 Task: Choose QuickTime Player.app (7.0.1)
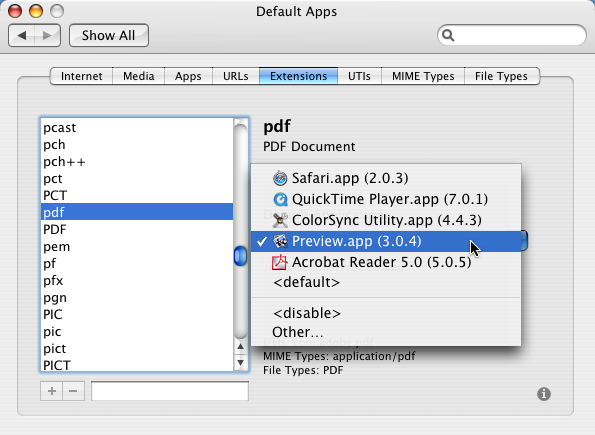coord(386,199)
